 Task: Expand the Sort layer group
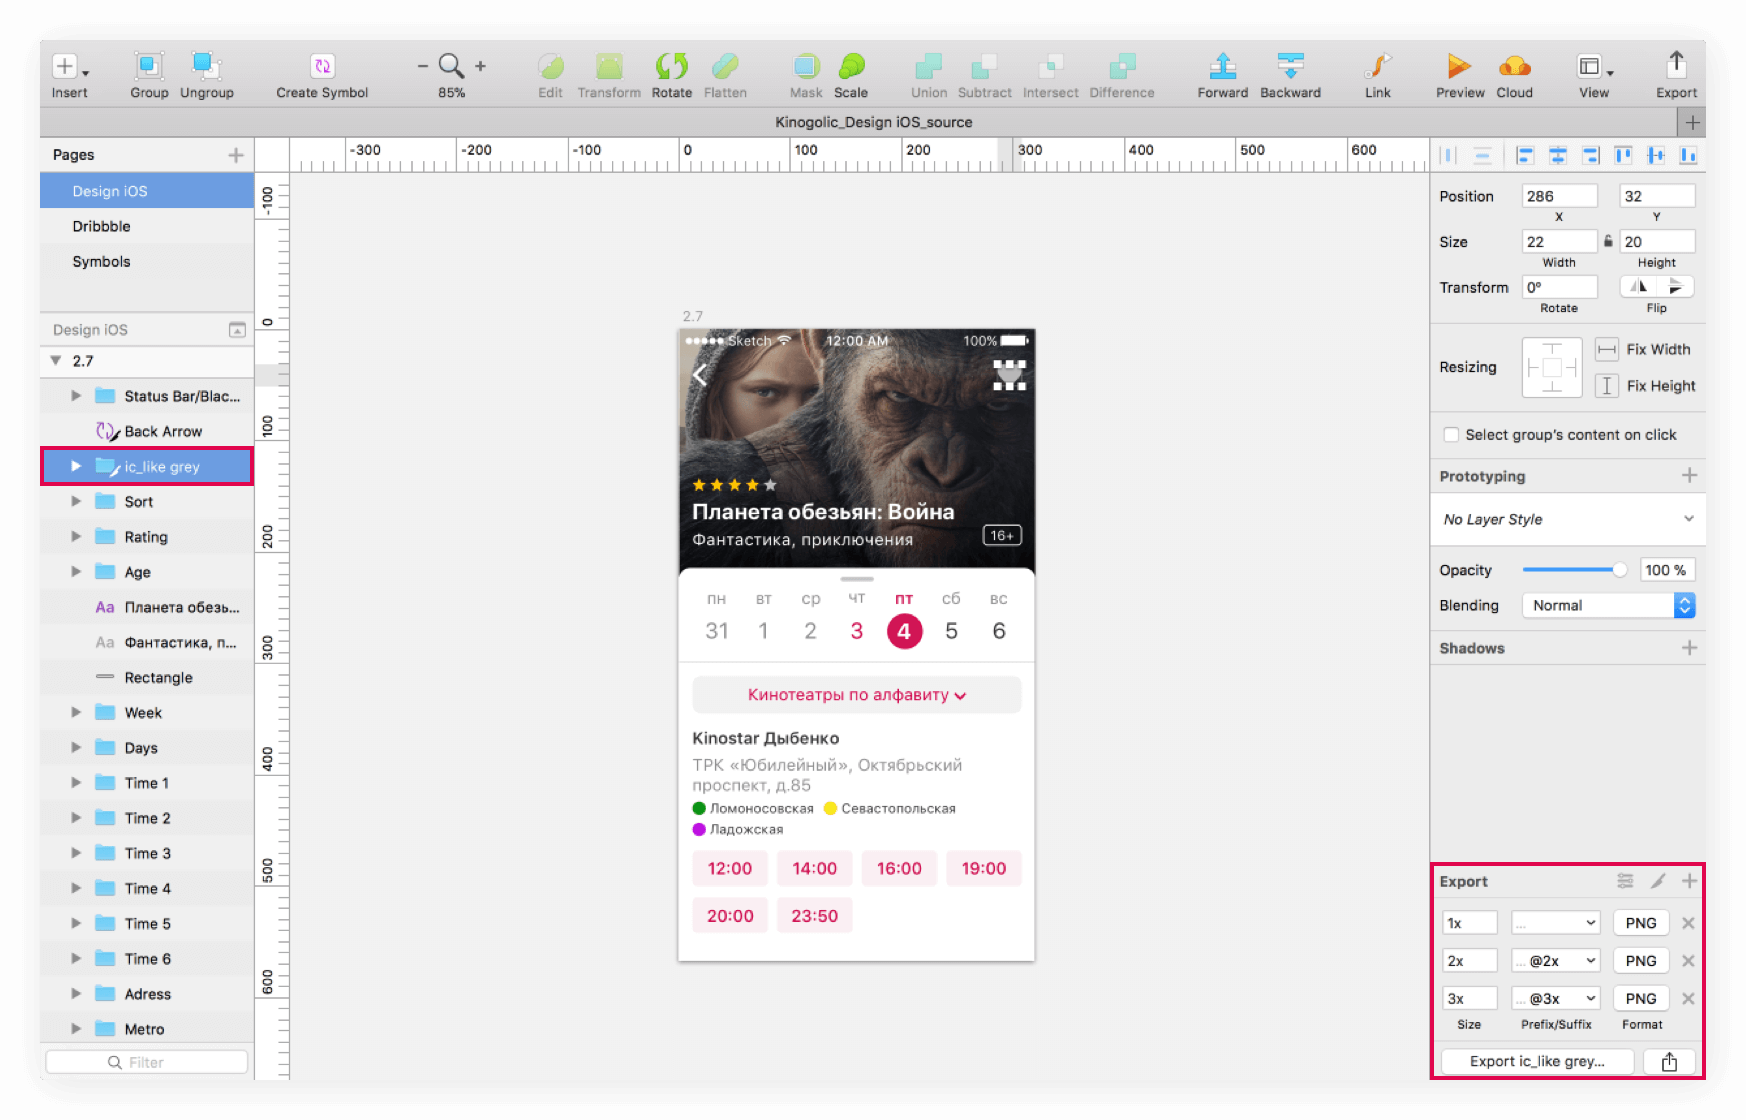pyautogui.click(x=76, y=502)
